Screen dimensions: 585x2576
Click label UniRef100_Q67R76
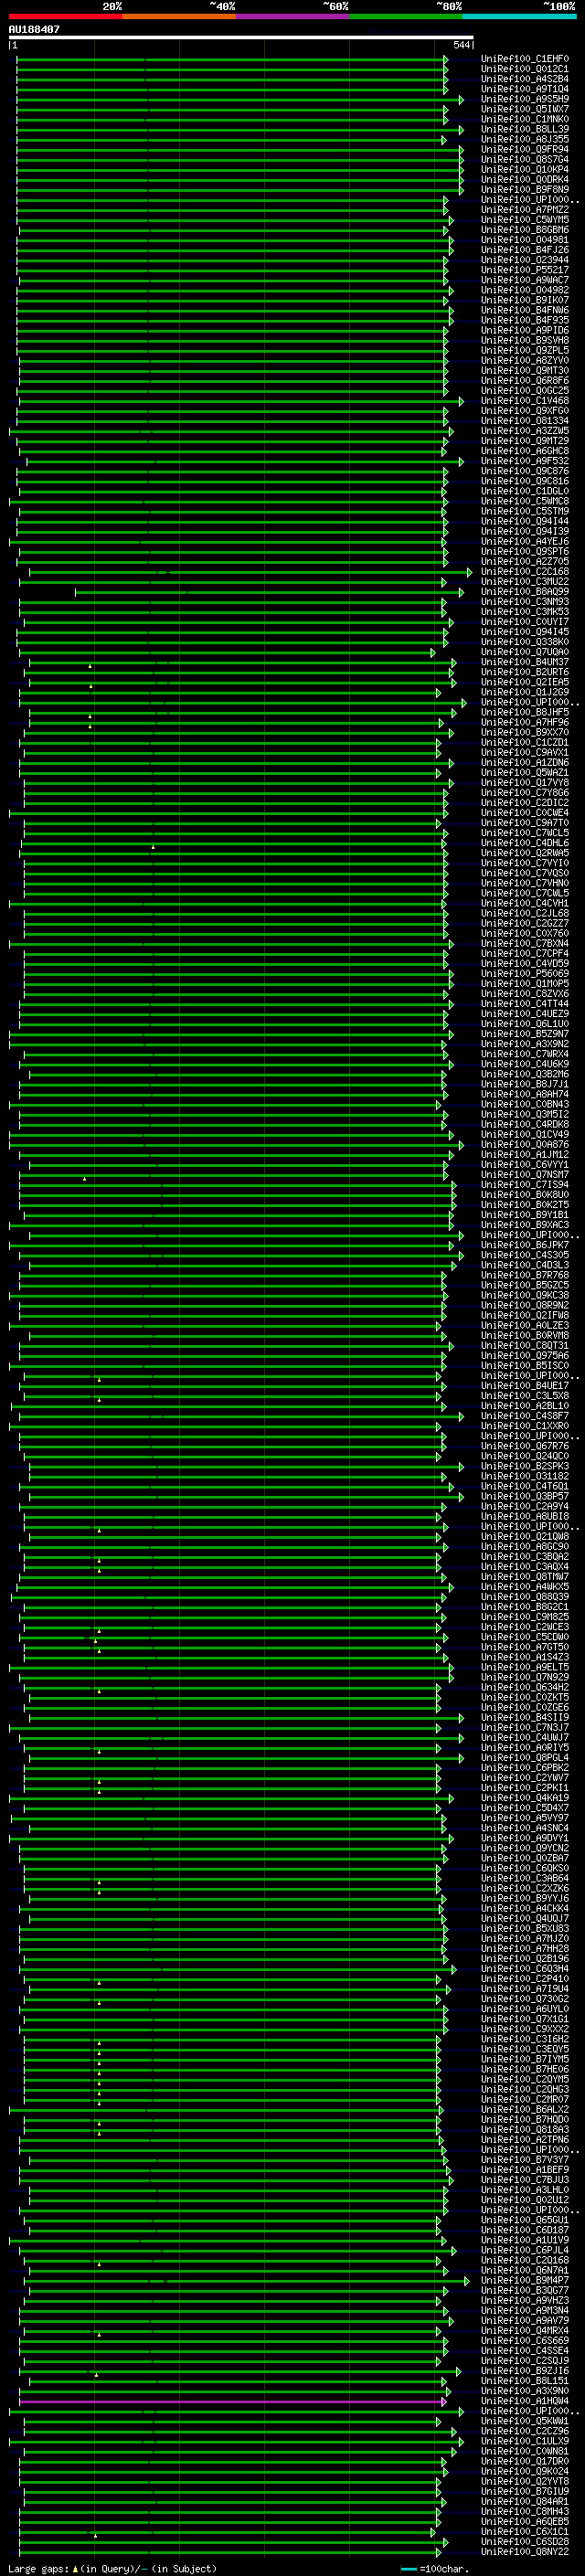click(525, 1447)
